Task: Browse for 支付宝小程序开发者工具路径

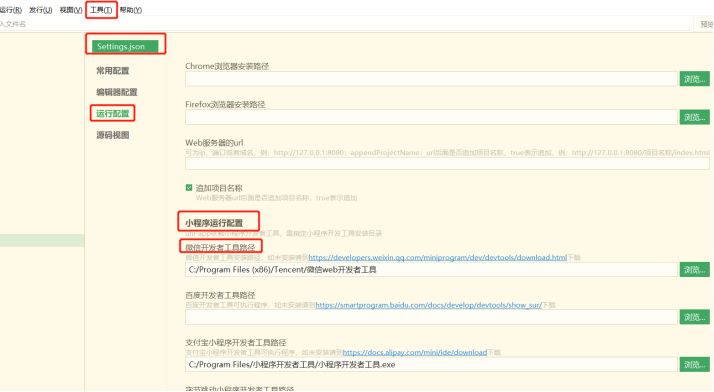Action: pos(694,364)
